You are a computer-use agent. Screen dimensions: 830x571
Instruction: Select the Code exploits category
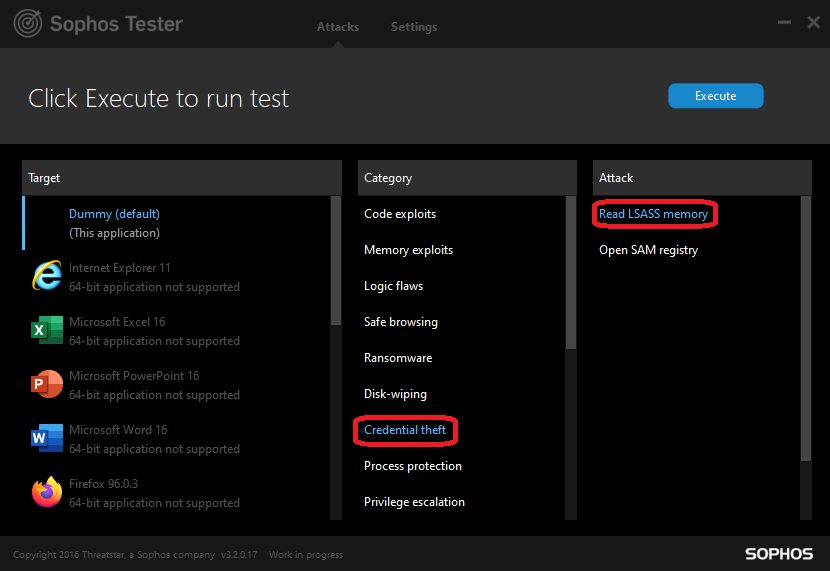tap(400, 214)
